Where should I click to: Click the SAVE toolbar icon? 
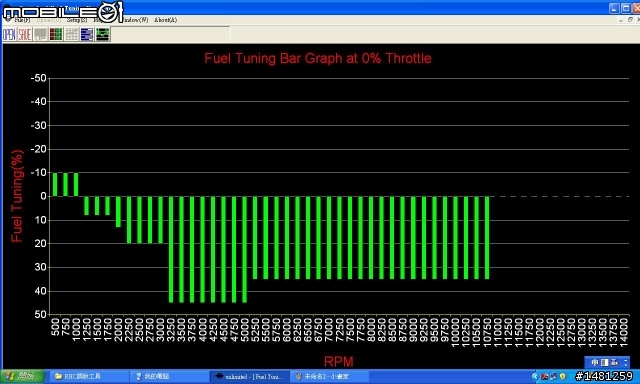pos(24,35)
